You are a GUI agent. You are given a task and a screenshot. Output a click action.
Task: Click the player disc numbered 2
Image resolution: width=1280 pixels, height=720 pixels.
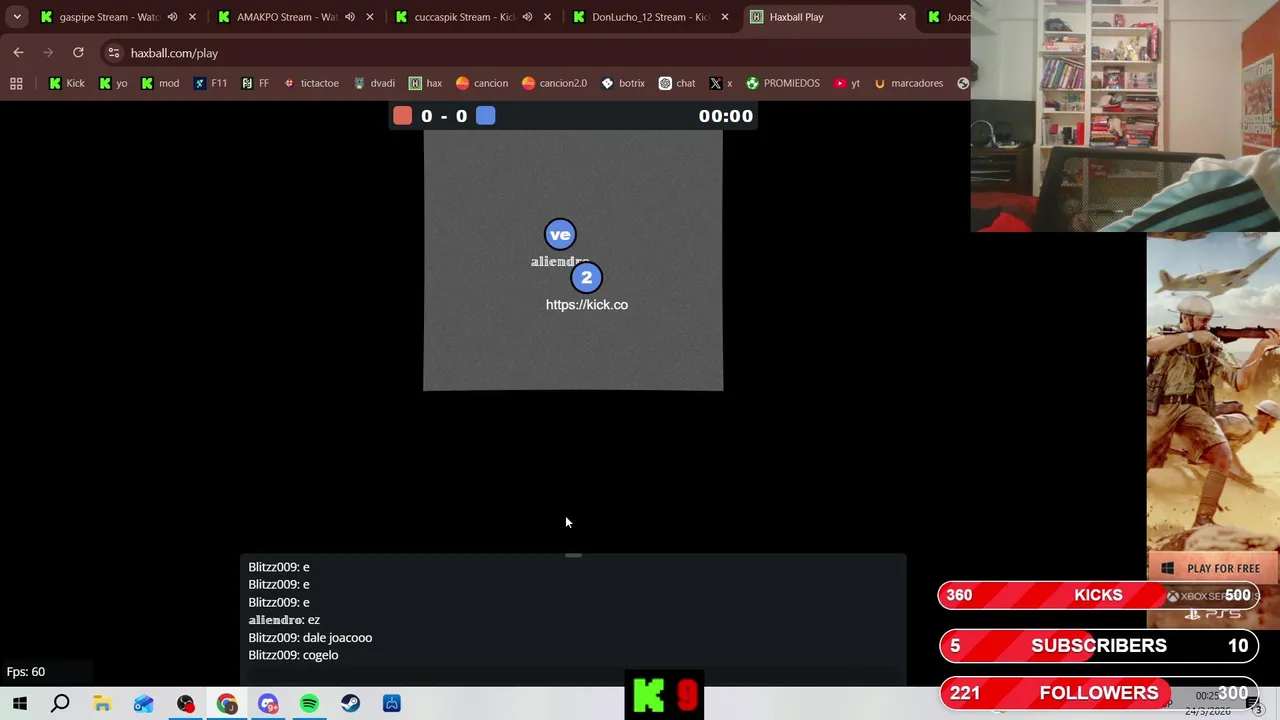587,277
